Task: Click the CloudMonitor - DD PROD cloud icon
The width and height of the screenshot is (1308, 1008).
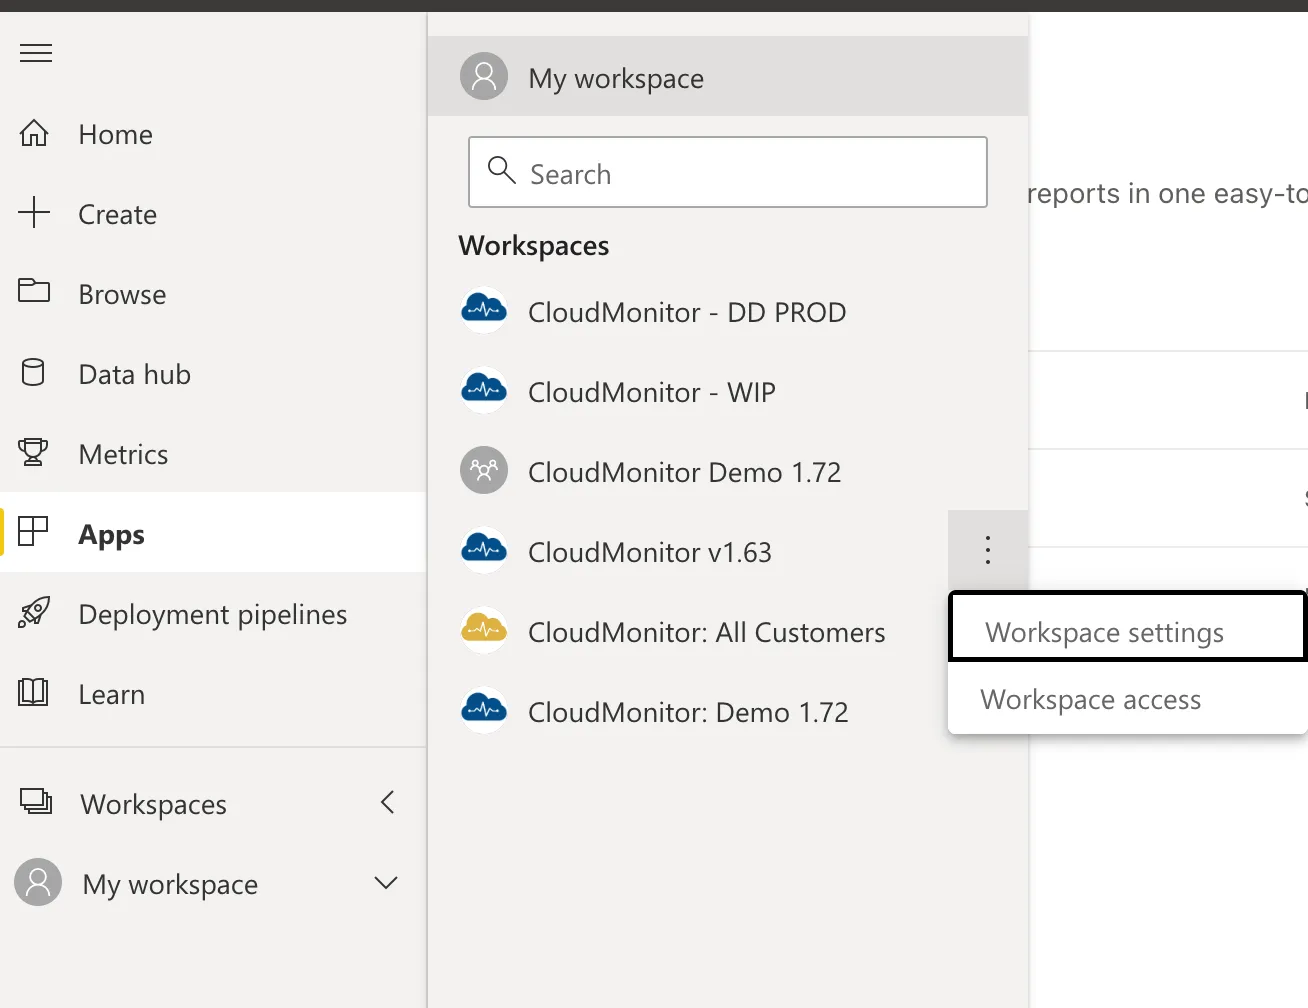Action: (484, 311)
